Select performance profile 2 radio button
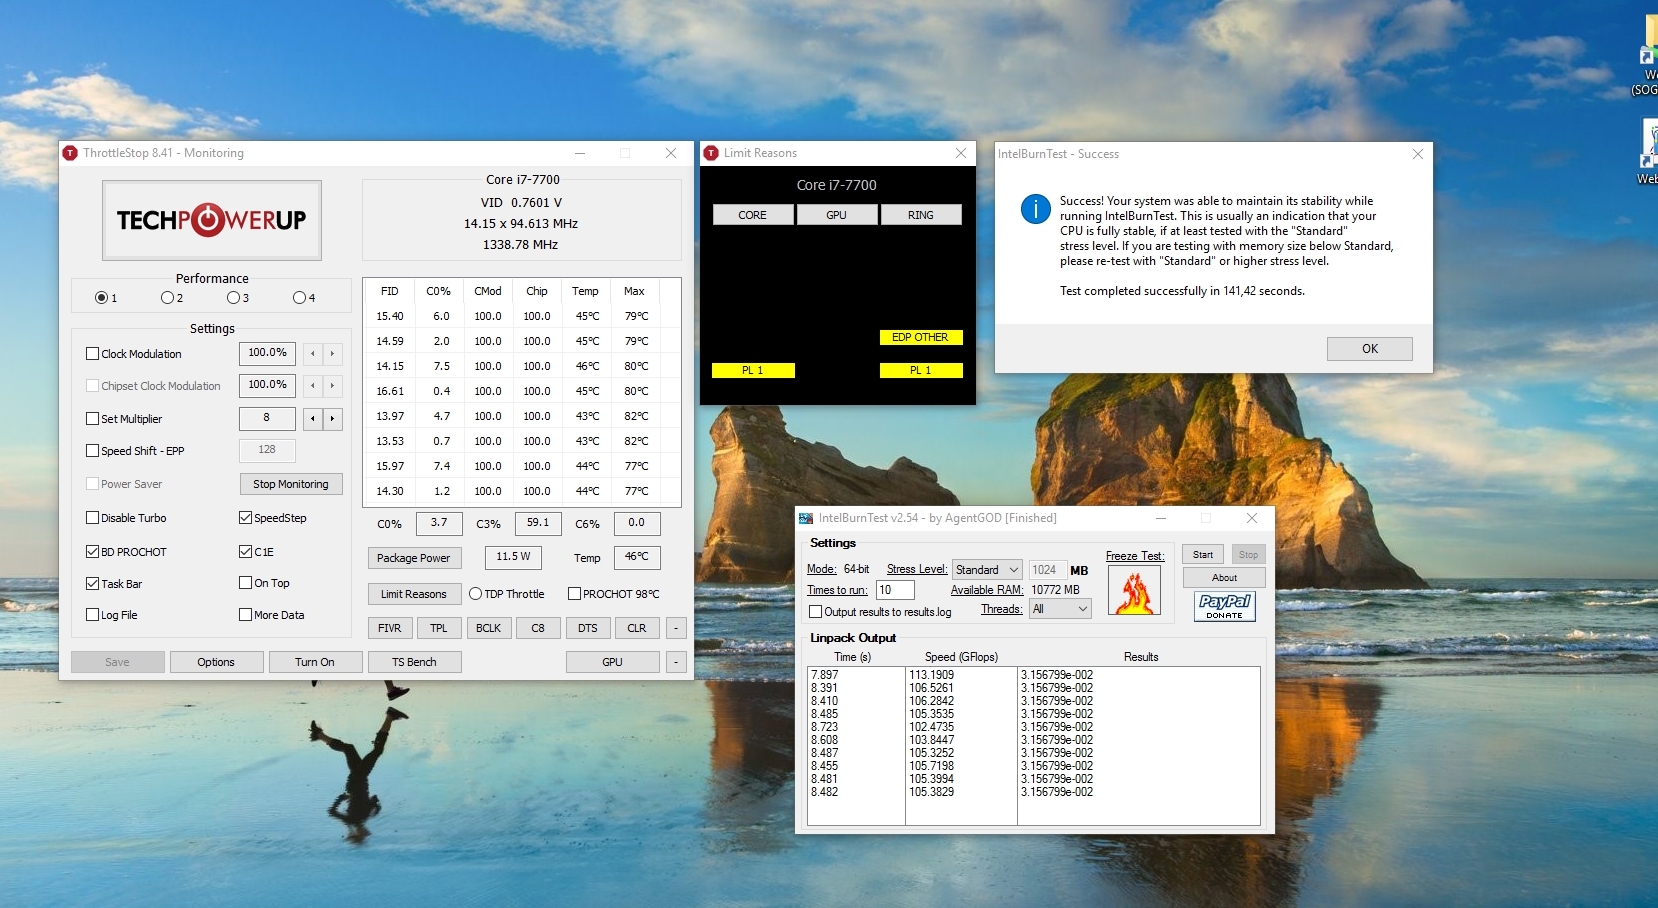The image size is (1658, 908). coord(167,298)
